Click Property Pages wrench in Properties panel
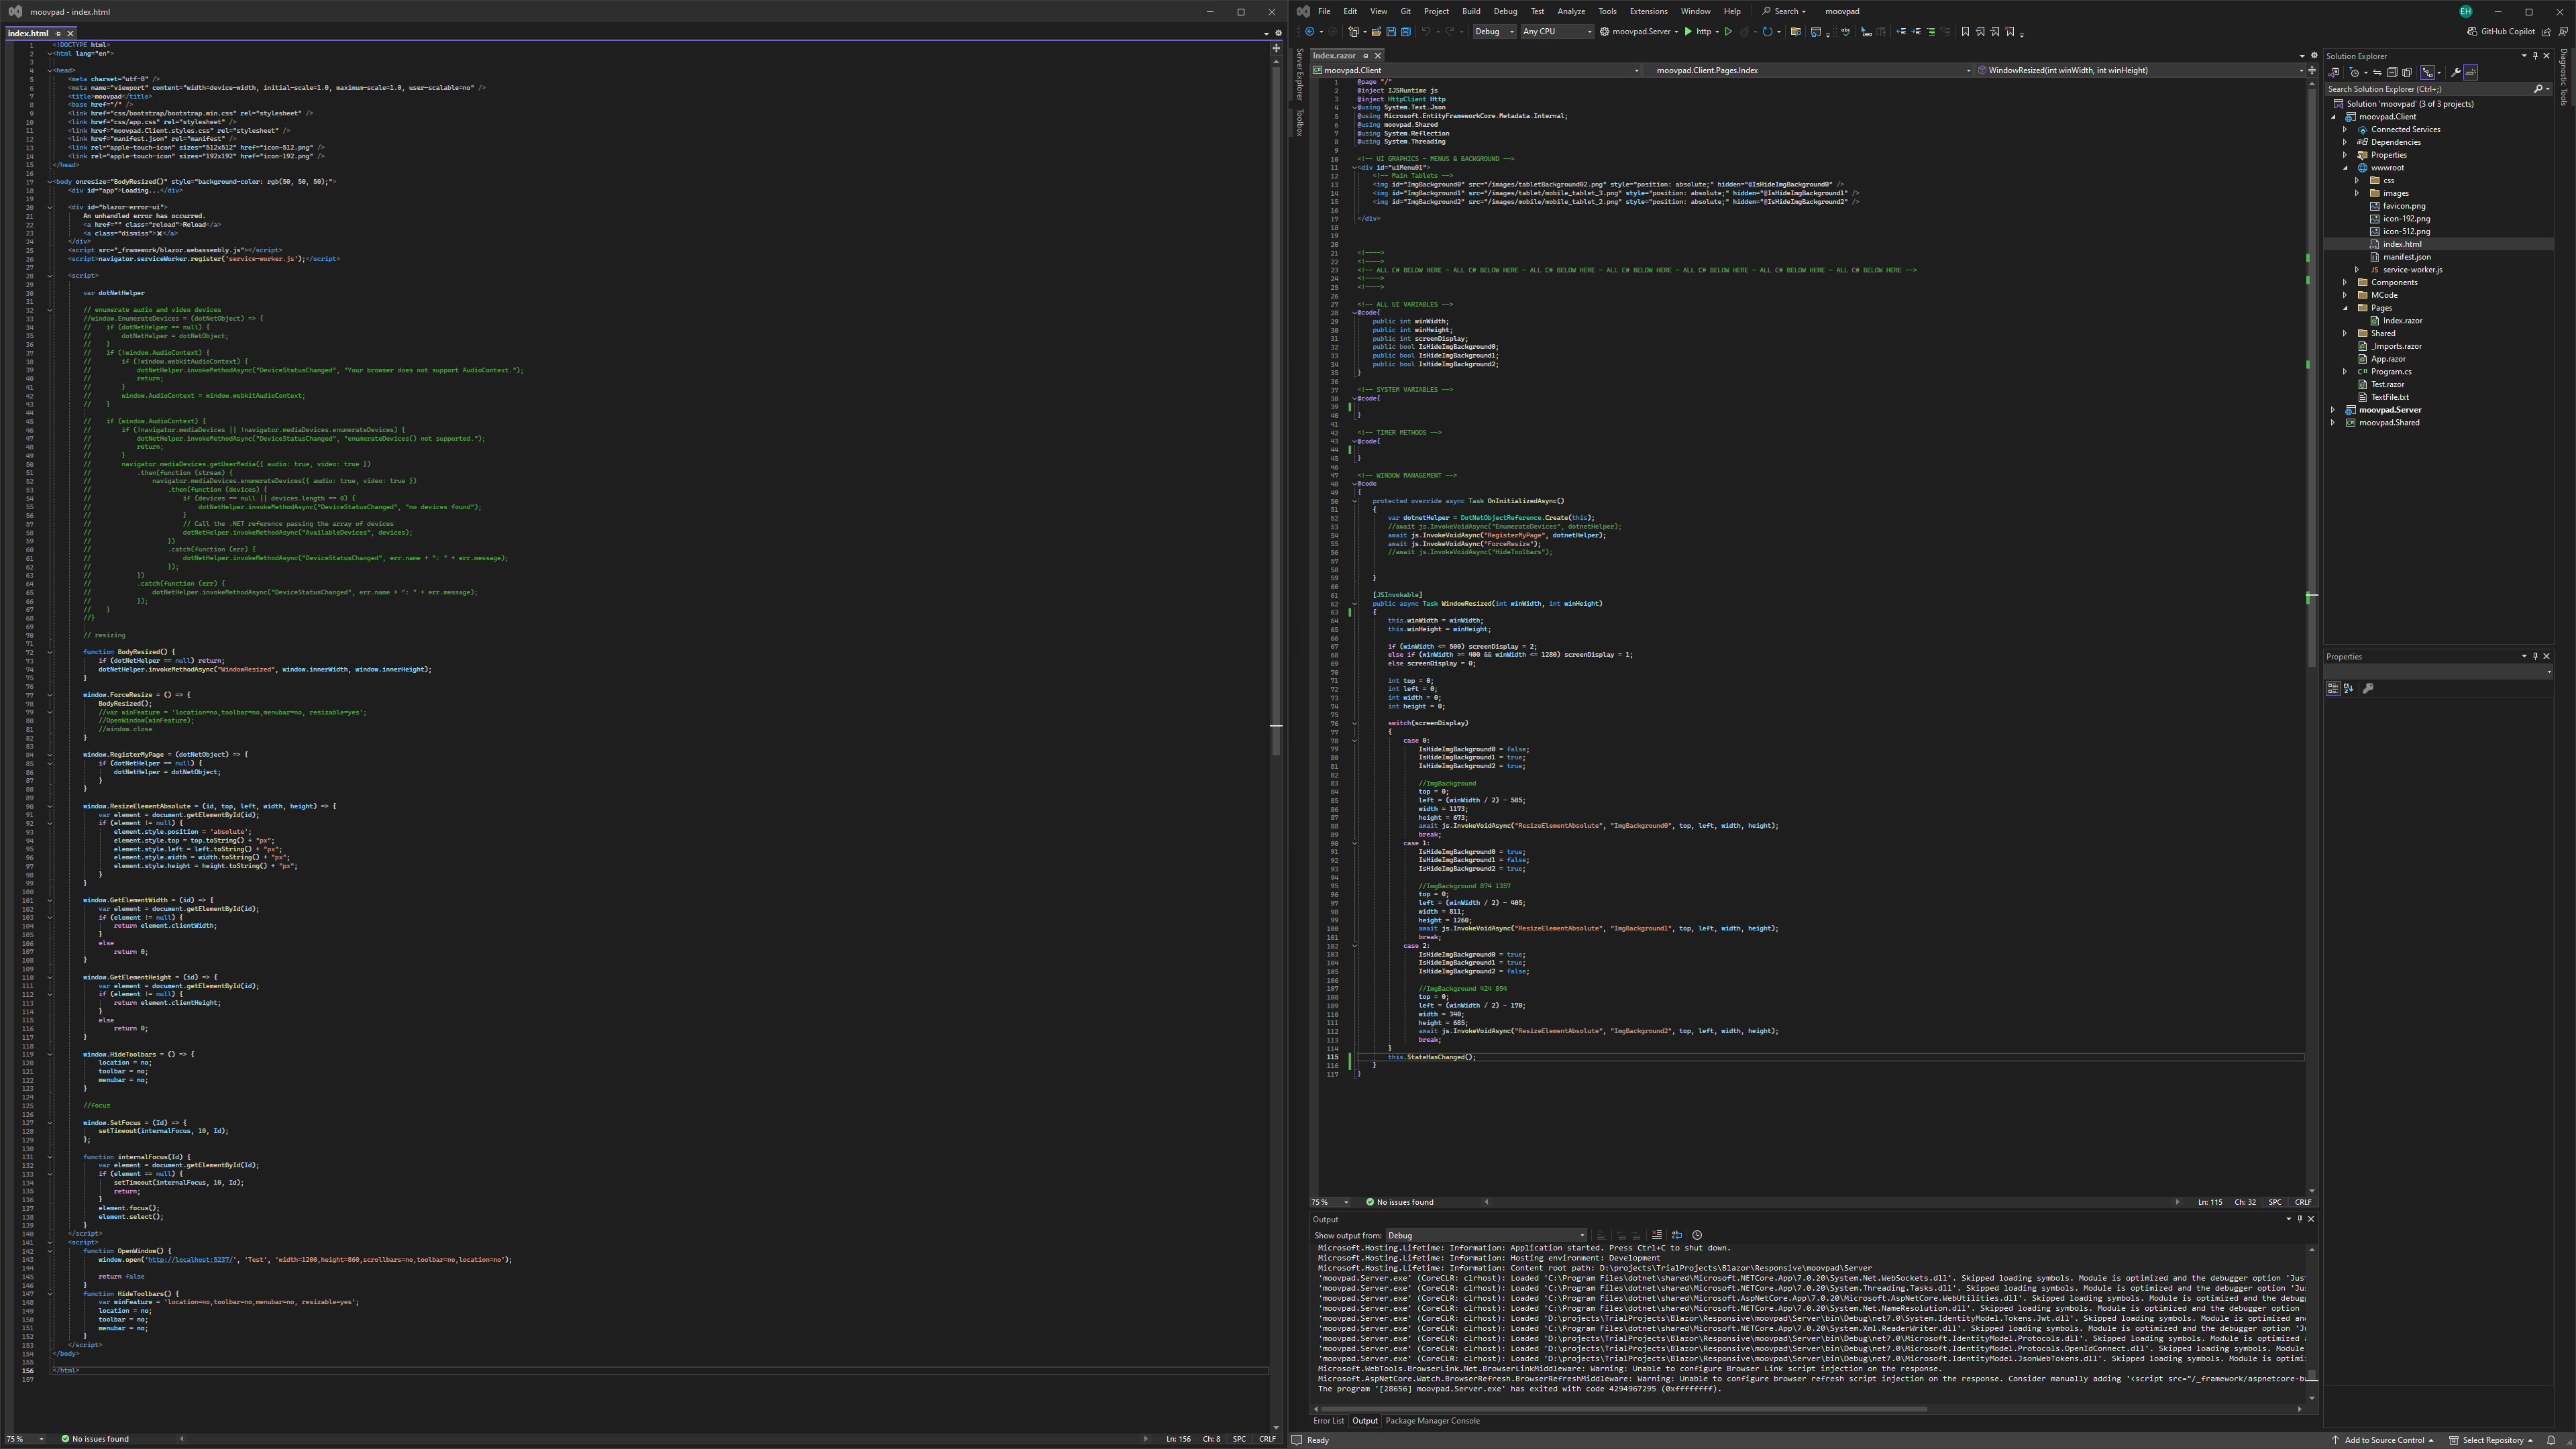The width and height of the screenshot is (2576, 1449). 2368,688
